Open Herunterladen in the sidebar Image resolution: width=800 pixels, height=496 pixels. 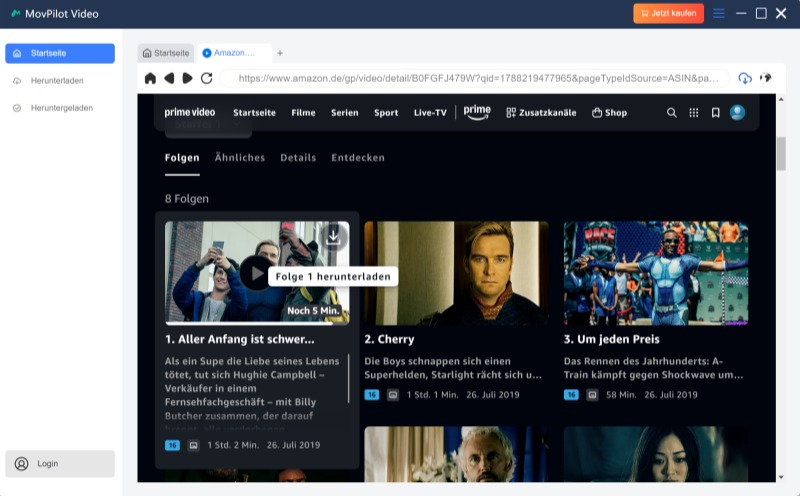pyautogui.click(x=57, y=81)
